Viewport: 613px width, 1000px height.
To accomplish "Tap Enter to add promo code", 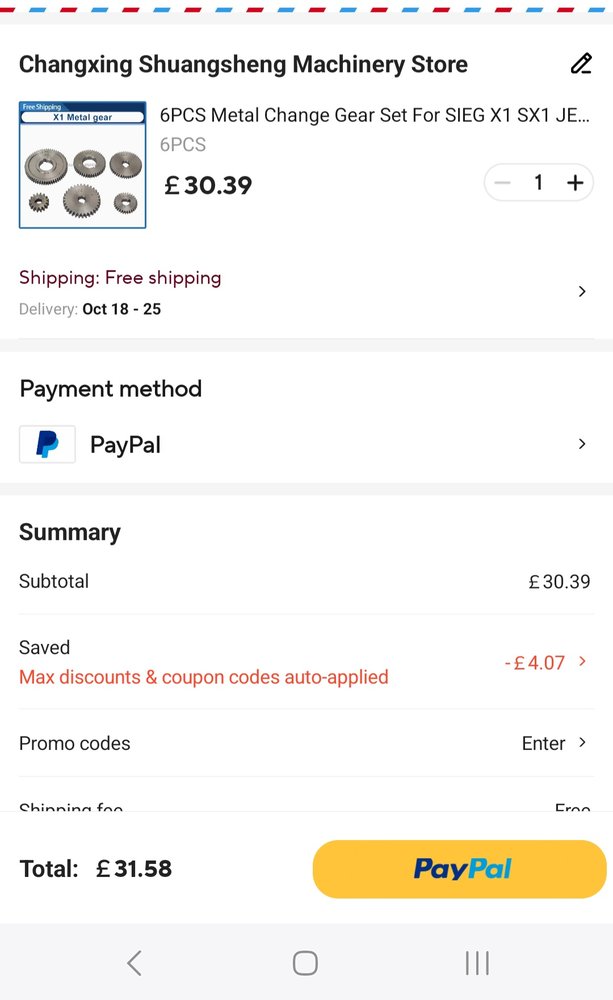I will (543, 743).
